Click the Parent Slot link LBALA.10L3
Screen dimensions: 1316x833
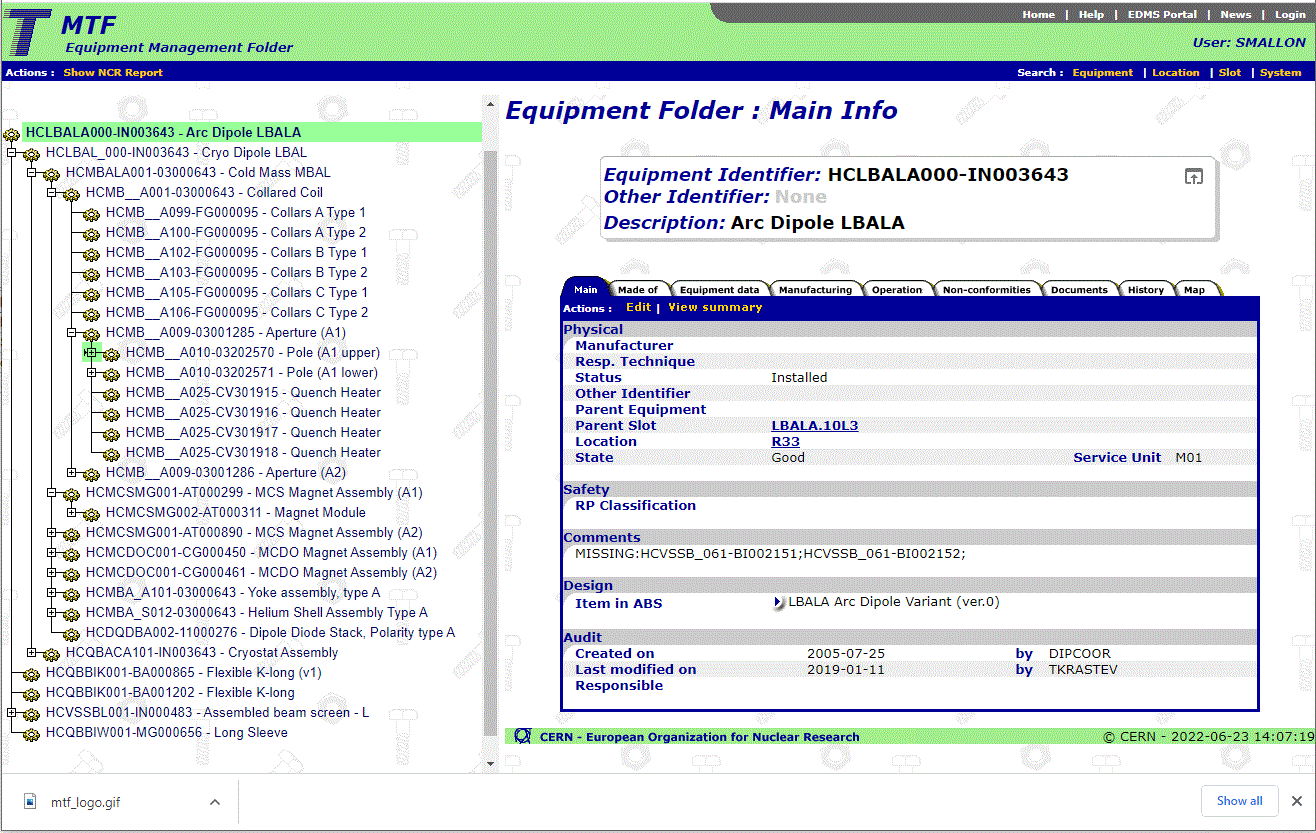(x=814, y=425)
